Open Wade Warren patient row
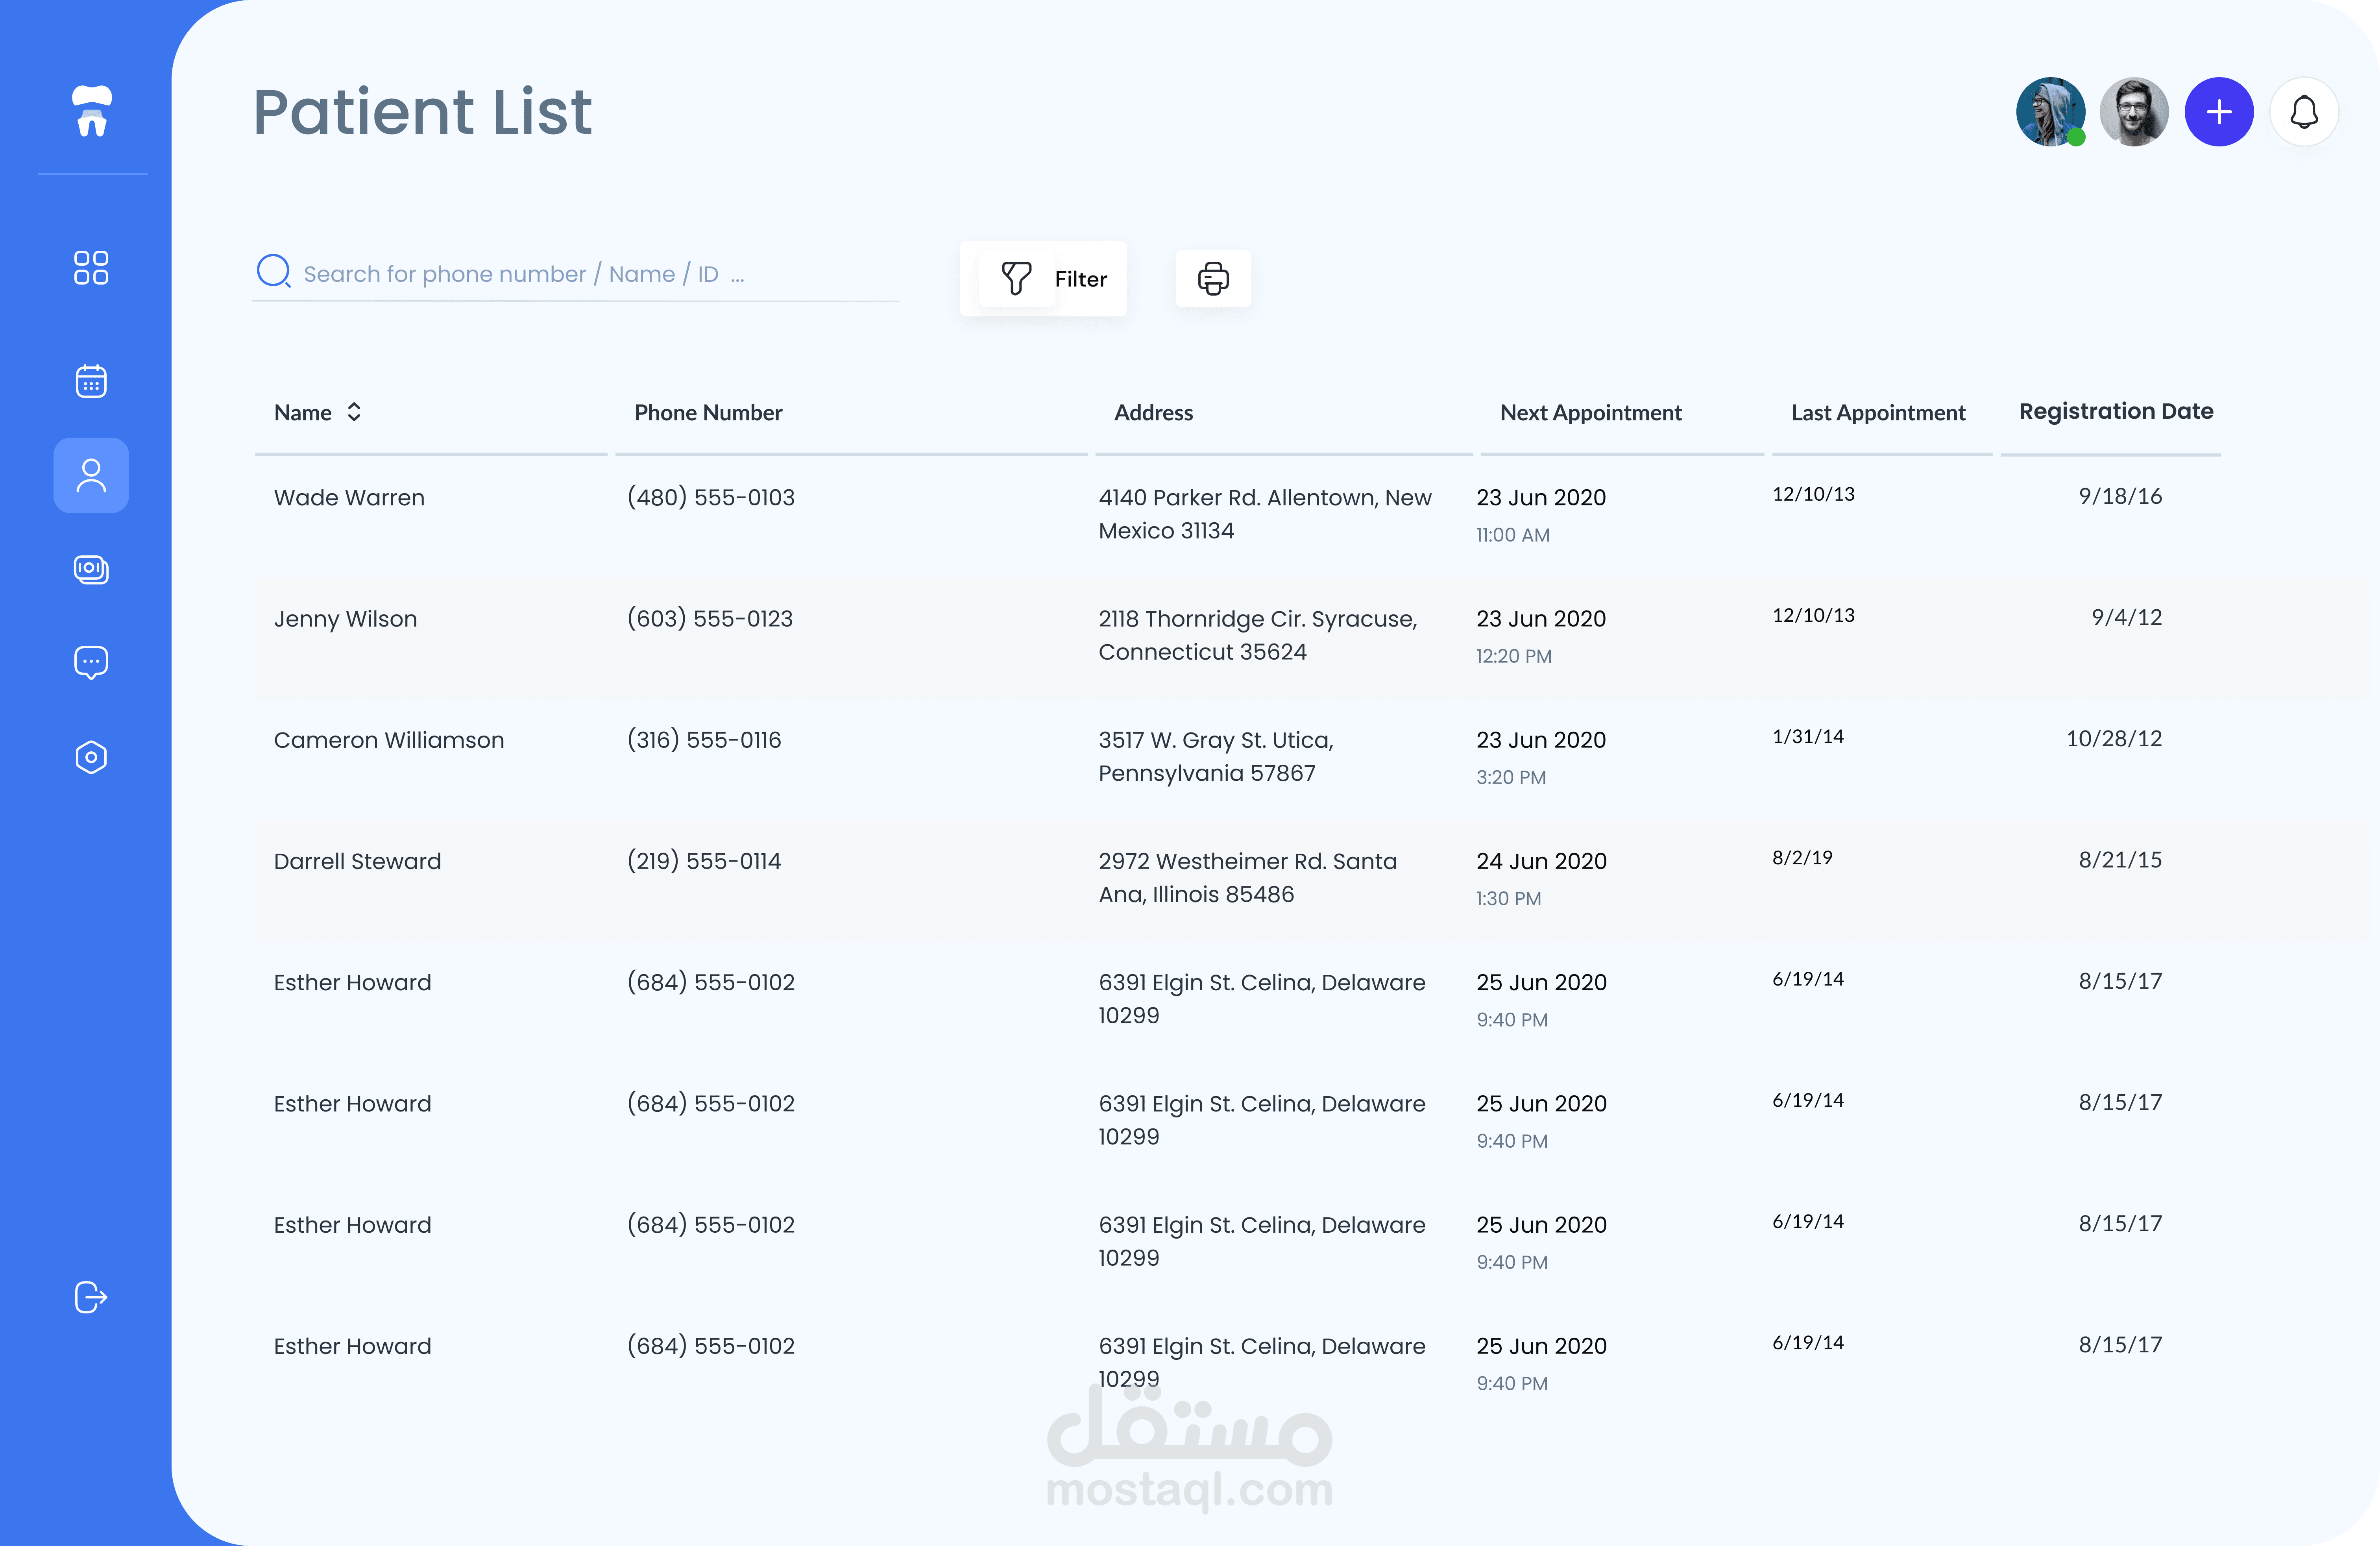The image size is (2380, 1546). pyautogui.click(x=349, y=497)
